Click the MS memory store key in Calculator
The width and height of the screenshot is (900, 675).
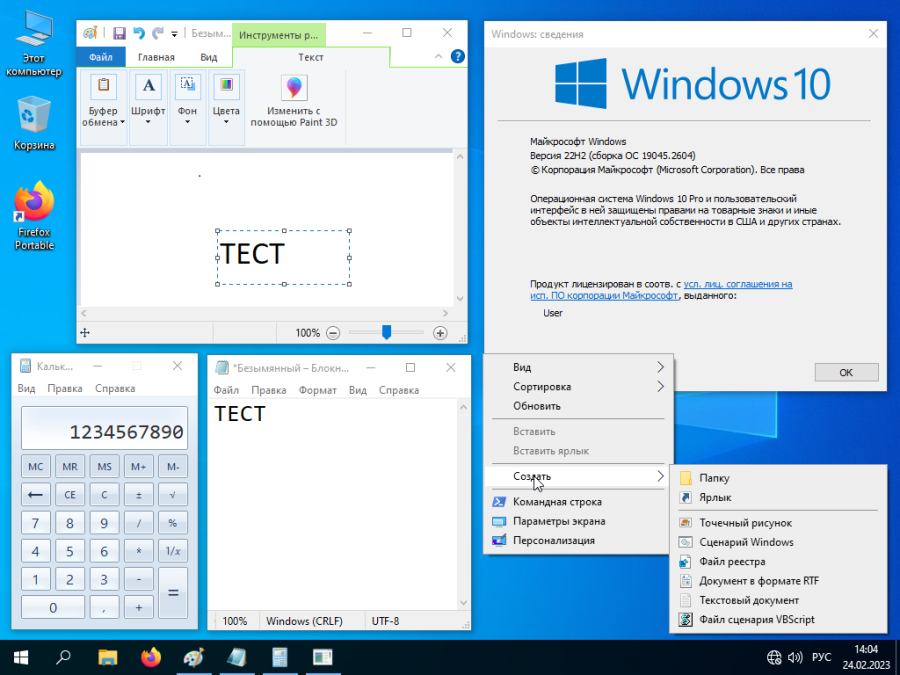click(x=104, y=467)
